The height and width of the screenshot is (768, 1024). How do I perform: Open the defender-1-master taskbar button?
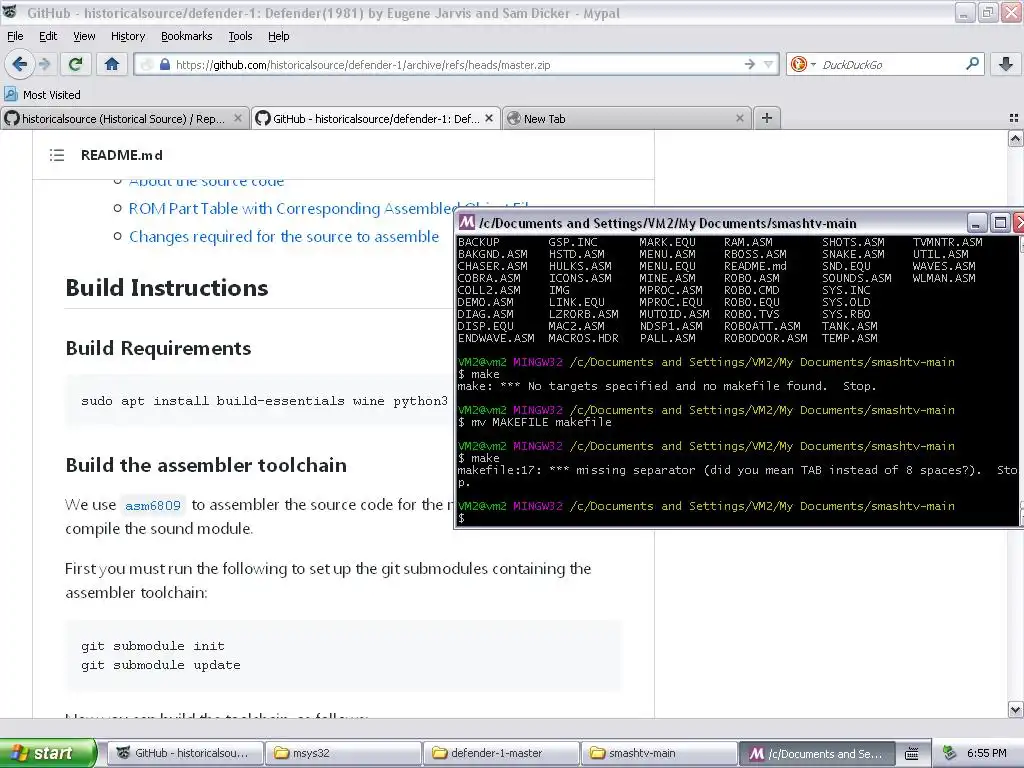click(501, 753)
